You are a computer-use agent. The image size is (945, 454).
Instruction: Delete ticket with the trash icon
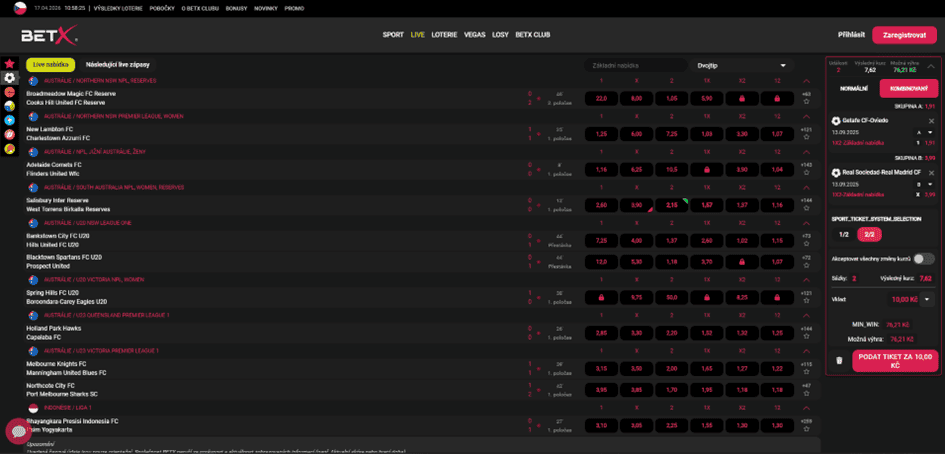tap(839, 361)
